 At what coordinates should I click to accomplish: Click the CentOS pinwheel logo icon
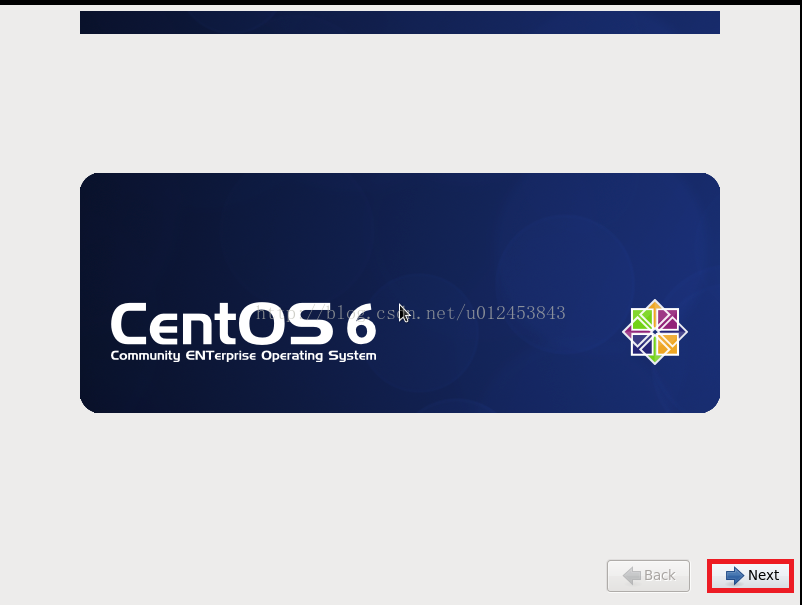[x=655, y=332]
